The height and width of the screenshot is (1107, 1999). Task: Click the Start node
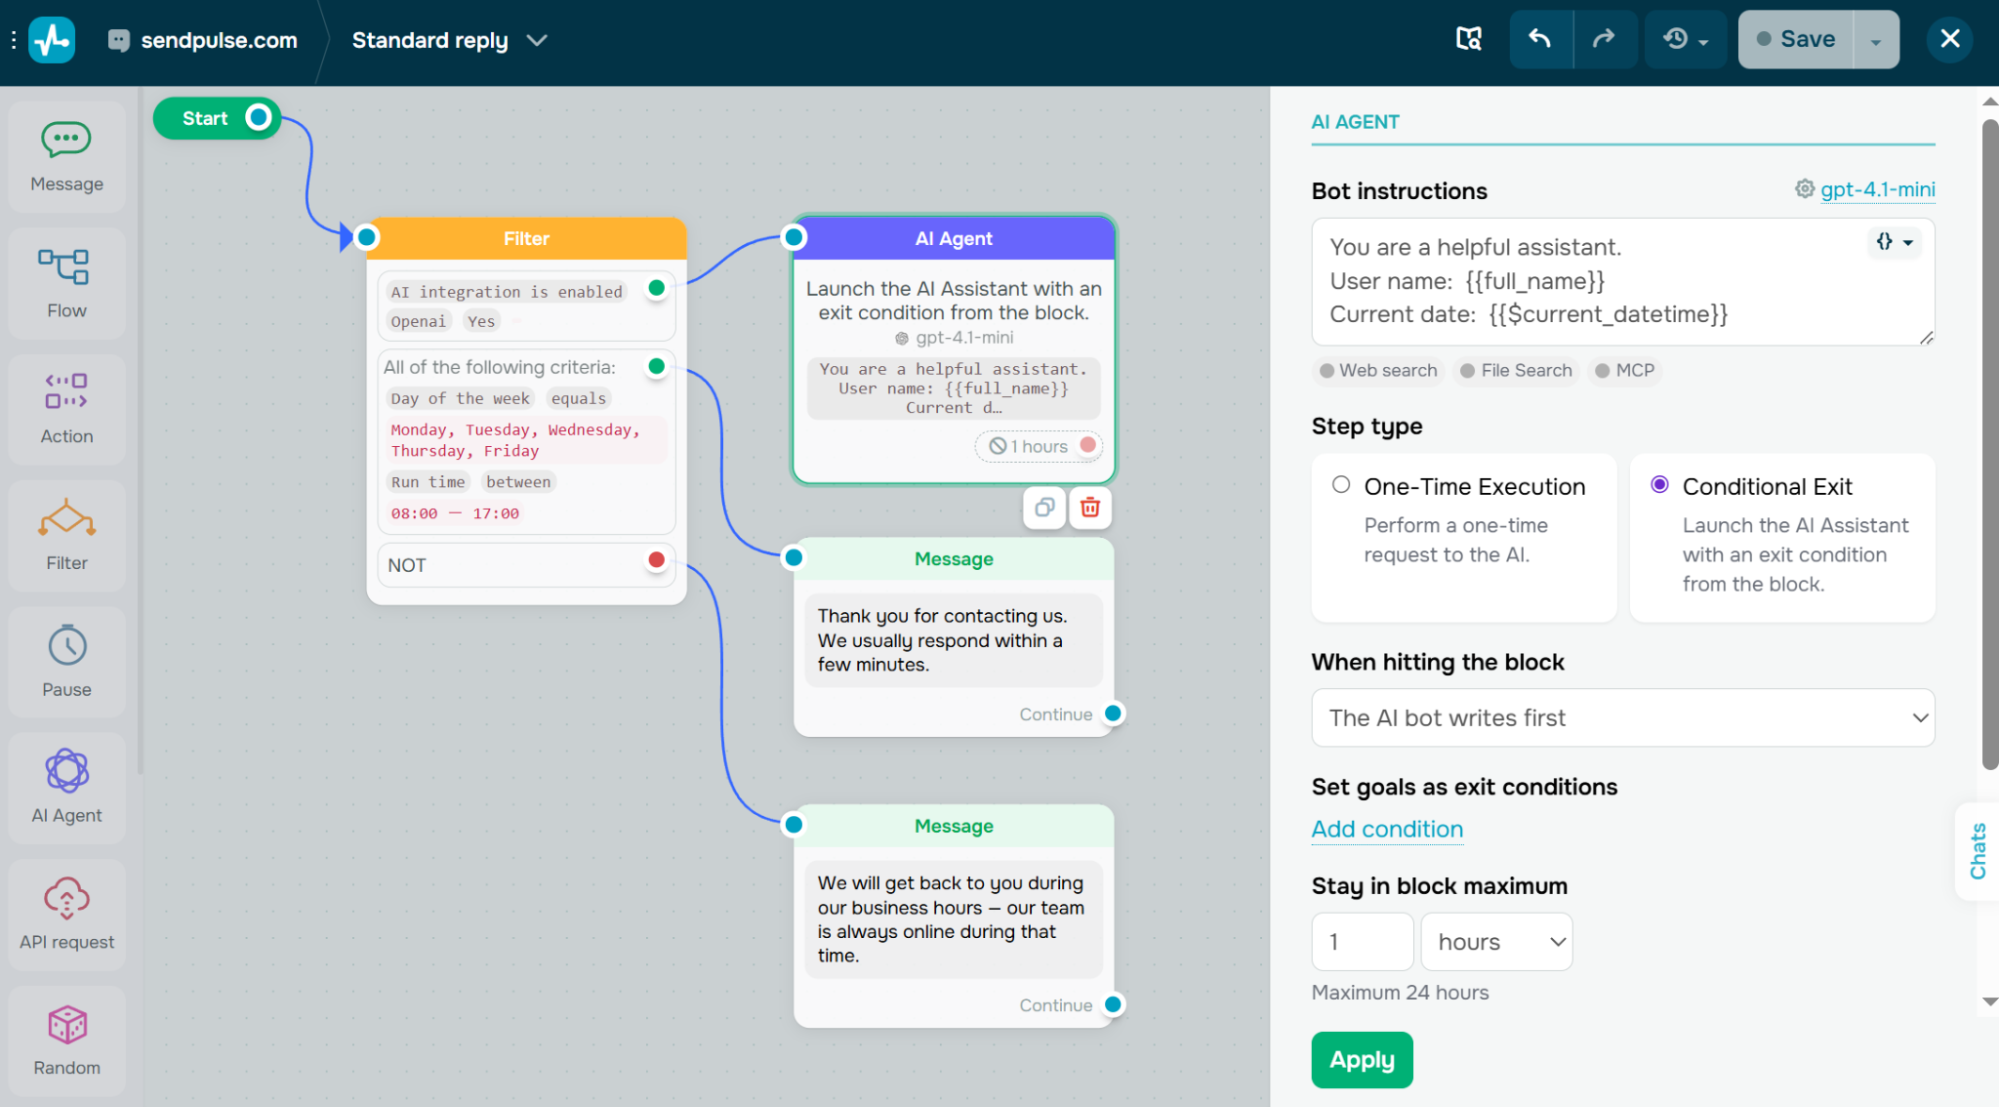coord(217,118)
